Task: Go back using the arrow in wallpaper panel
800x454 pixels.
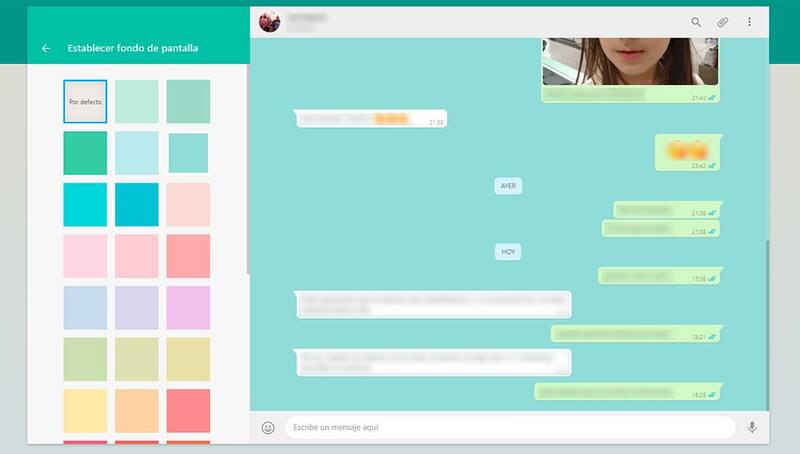Action: 46,48
